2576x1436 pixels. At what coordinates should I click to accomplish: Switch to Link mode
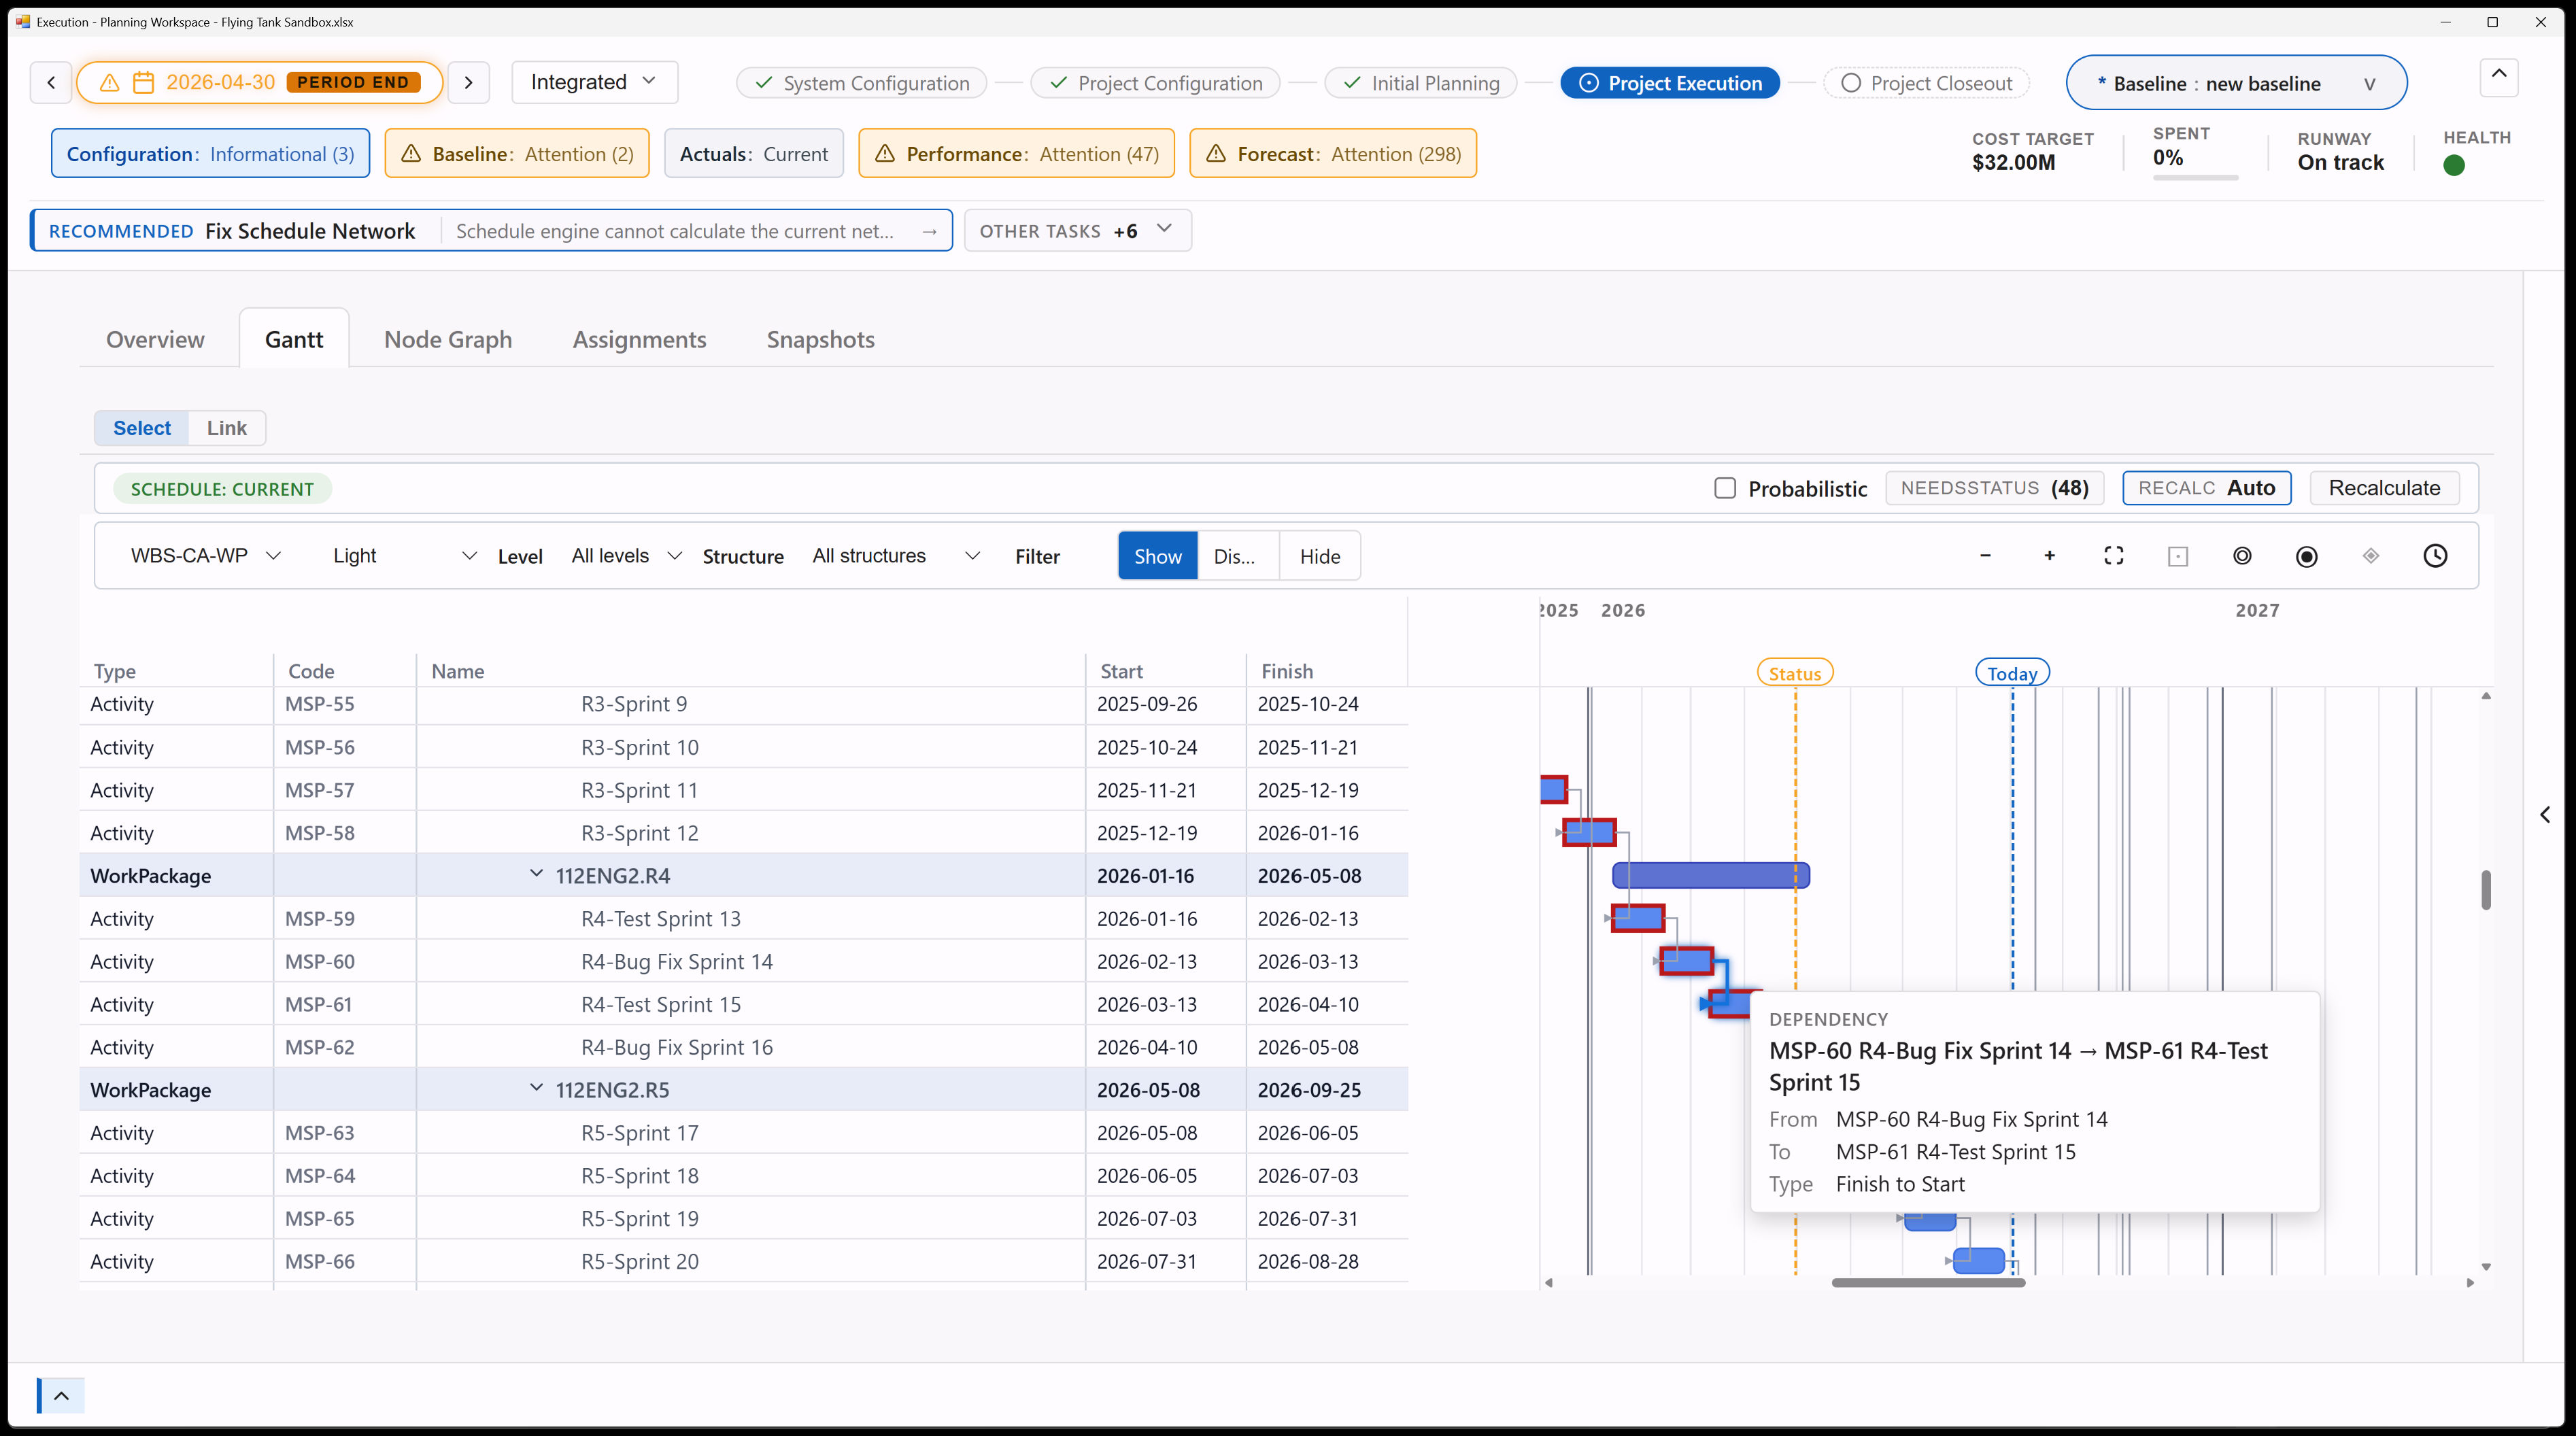pos(226,428)
